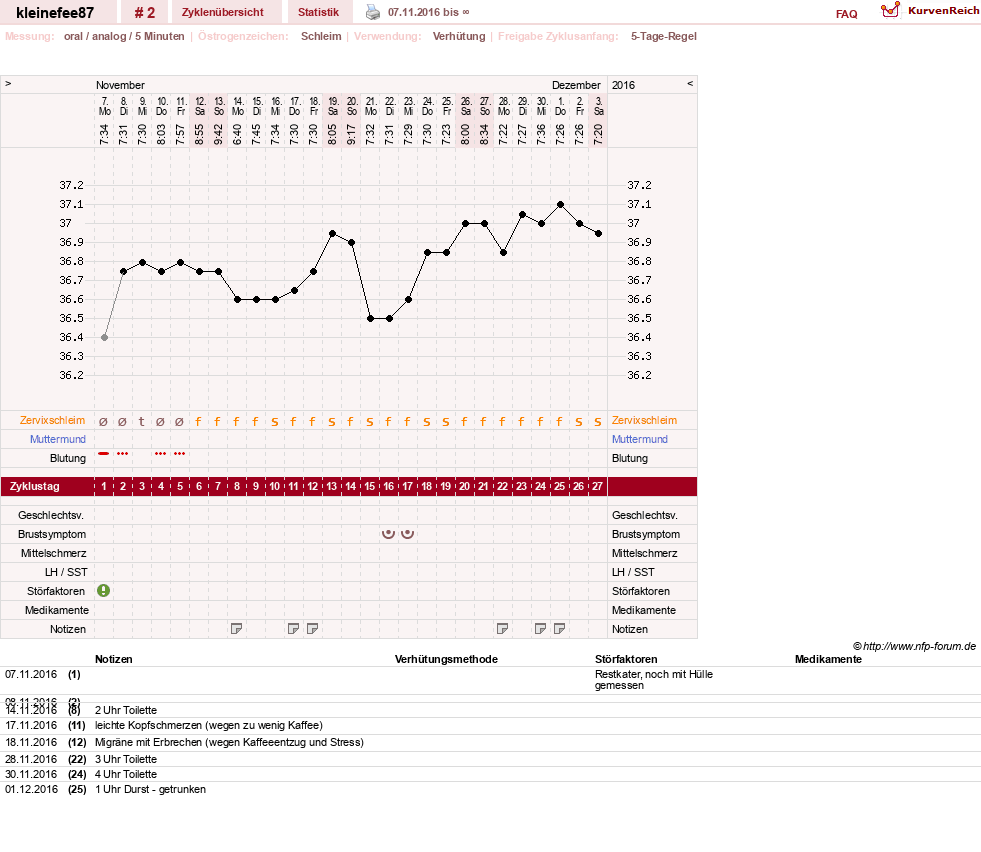Click the note '2 Uhr Toilette'
Viewport: 981px width, 852px height.
(126, 710)
